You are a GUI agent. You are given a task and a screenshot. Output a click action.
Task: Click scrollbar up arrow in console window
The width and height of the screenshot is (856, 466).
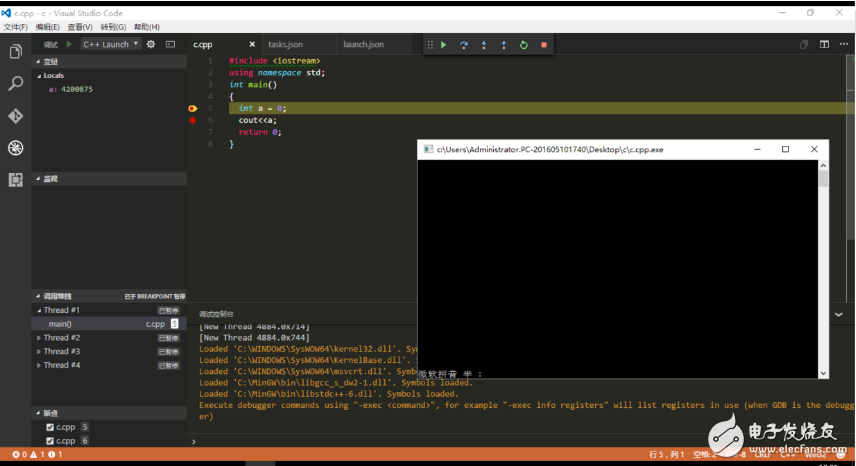tap(823, 165)
